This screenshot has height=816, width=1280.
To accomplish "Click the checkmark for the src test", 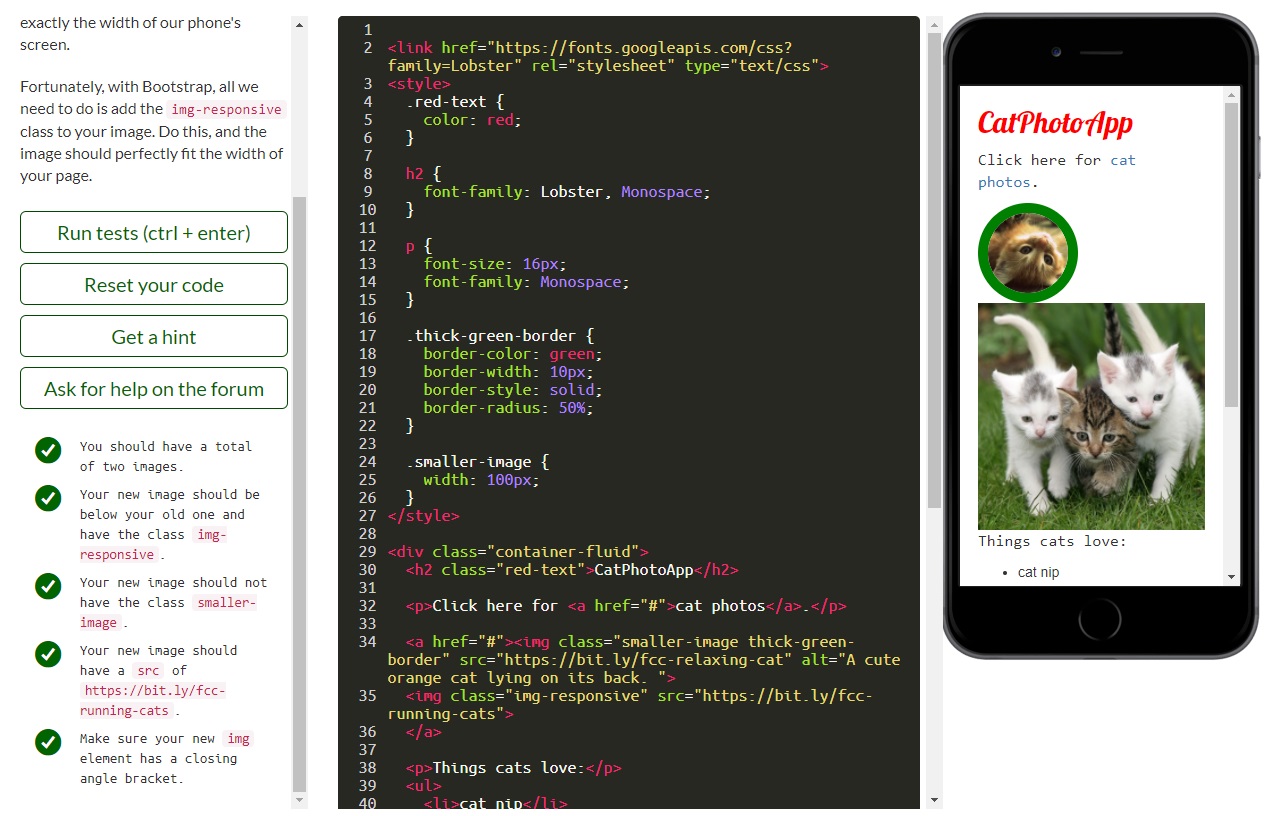I will [48, 654].
